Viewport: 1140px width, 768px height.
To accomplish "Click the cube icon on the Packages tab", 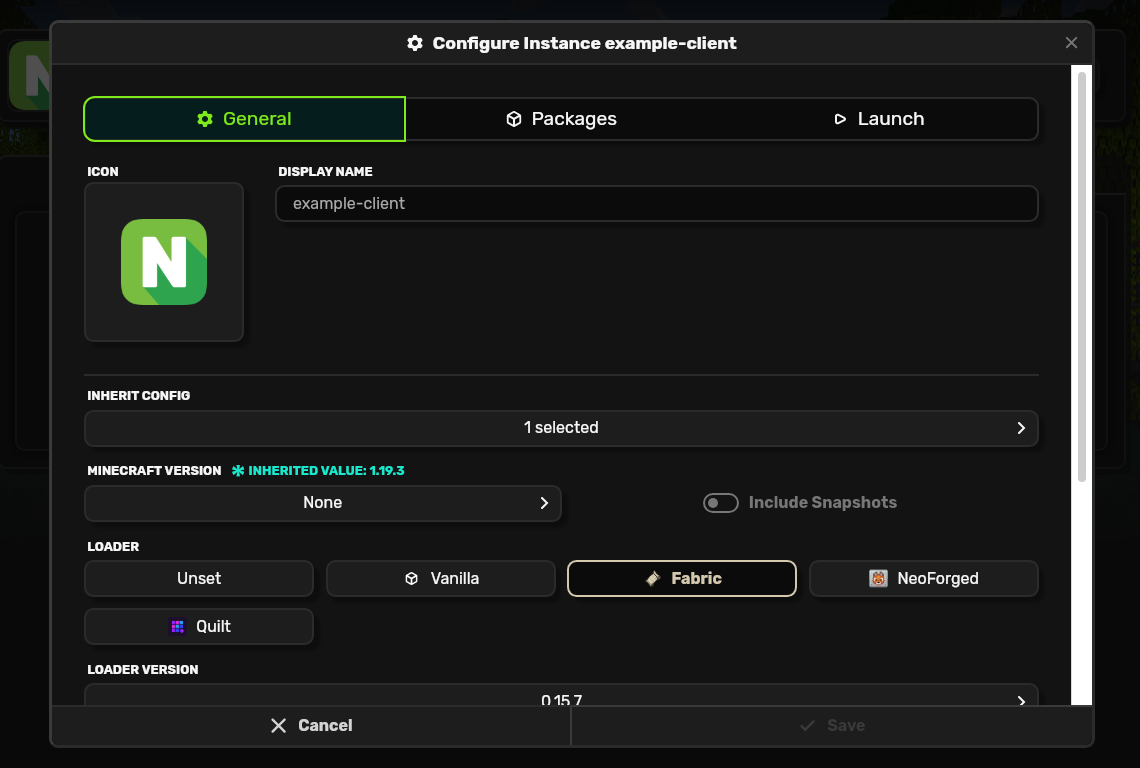I will 514,119.
